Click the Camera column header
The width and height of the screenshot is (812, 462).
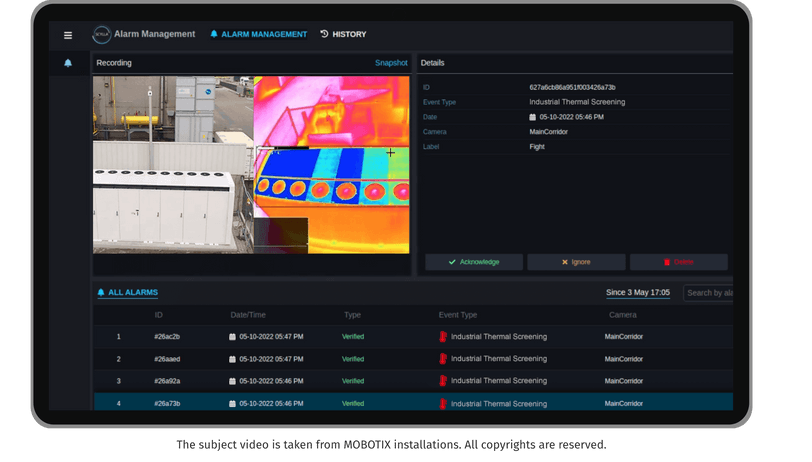pos(622,315)
